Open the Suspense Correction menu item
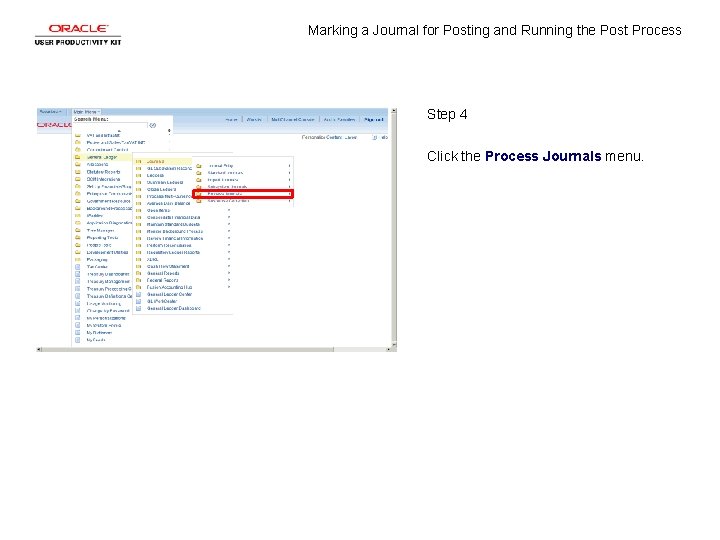Image resolution: width=720 pixels, height=540 pixels. (x=228, y=201)
